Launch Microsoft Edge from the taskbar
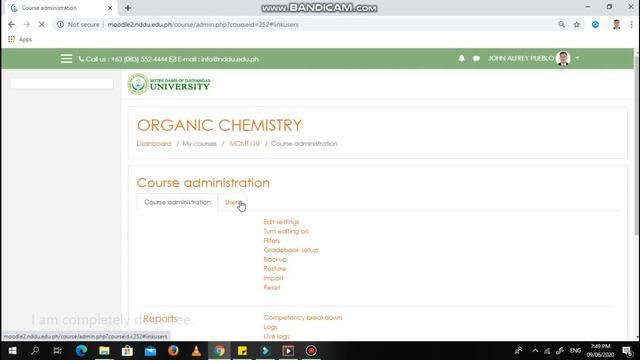 pos(81,351)
